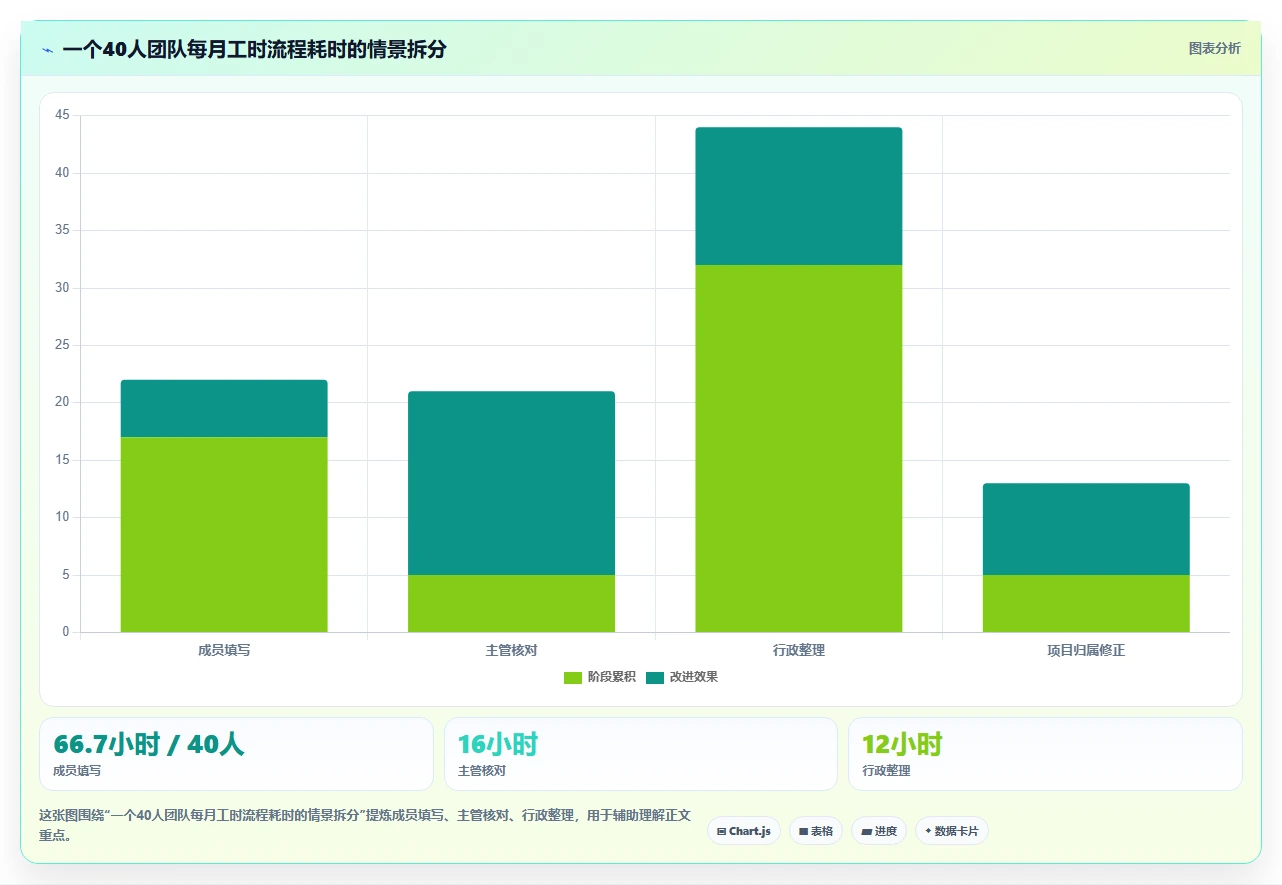Click the green 项目归属修正 bar segment
Screen dimensions: 1282x885
(1086, 604)
